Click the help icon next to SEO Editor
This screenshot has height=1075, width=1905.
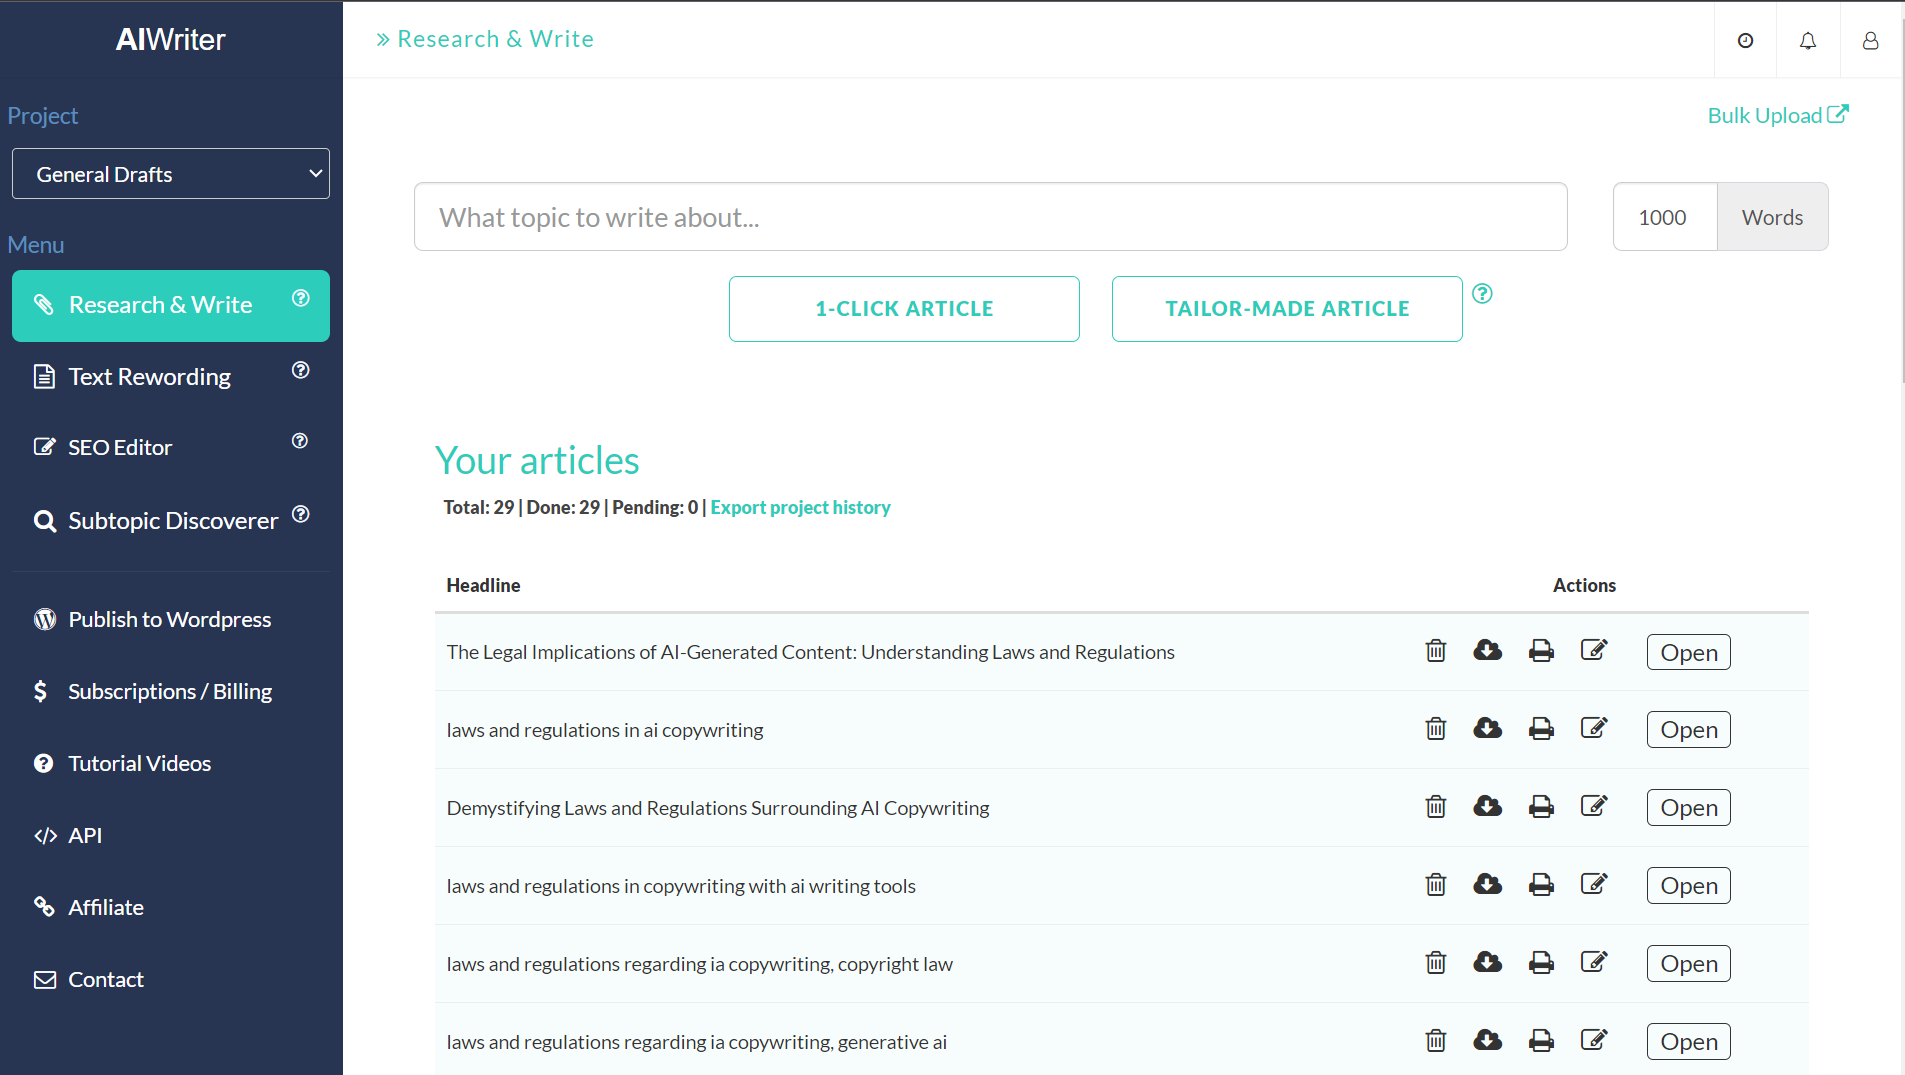tap(299, 440)
